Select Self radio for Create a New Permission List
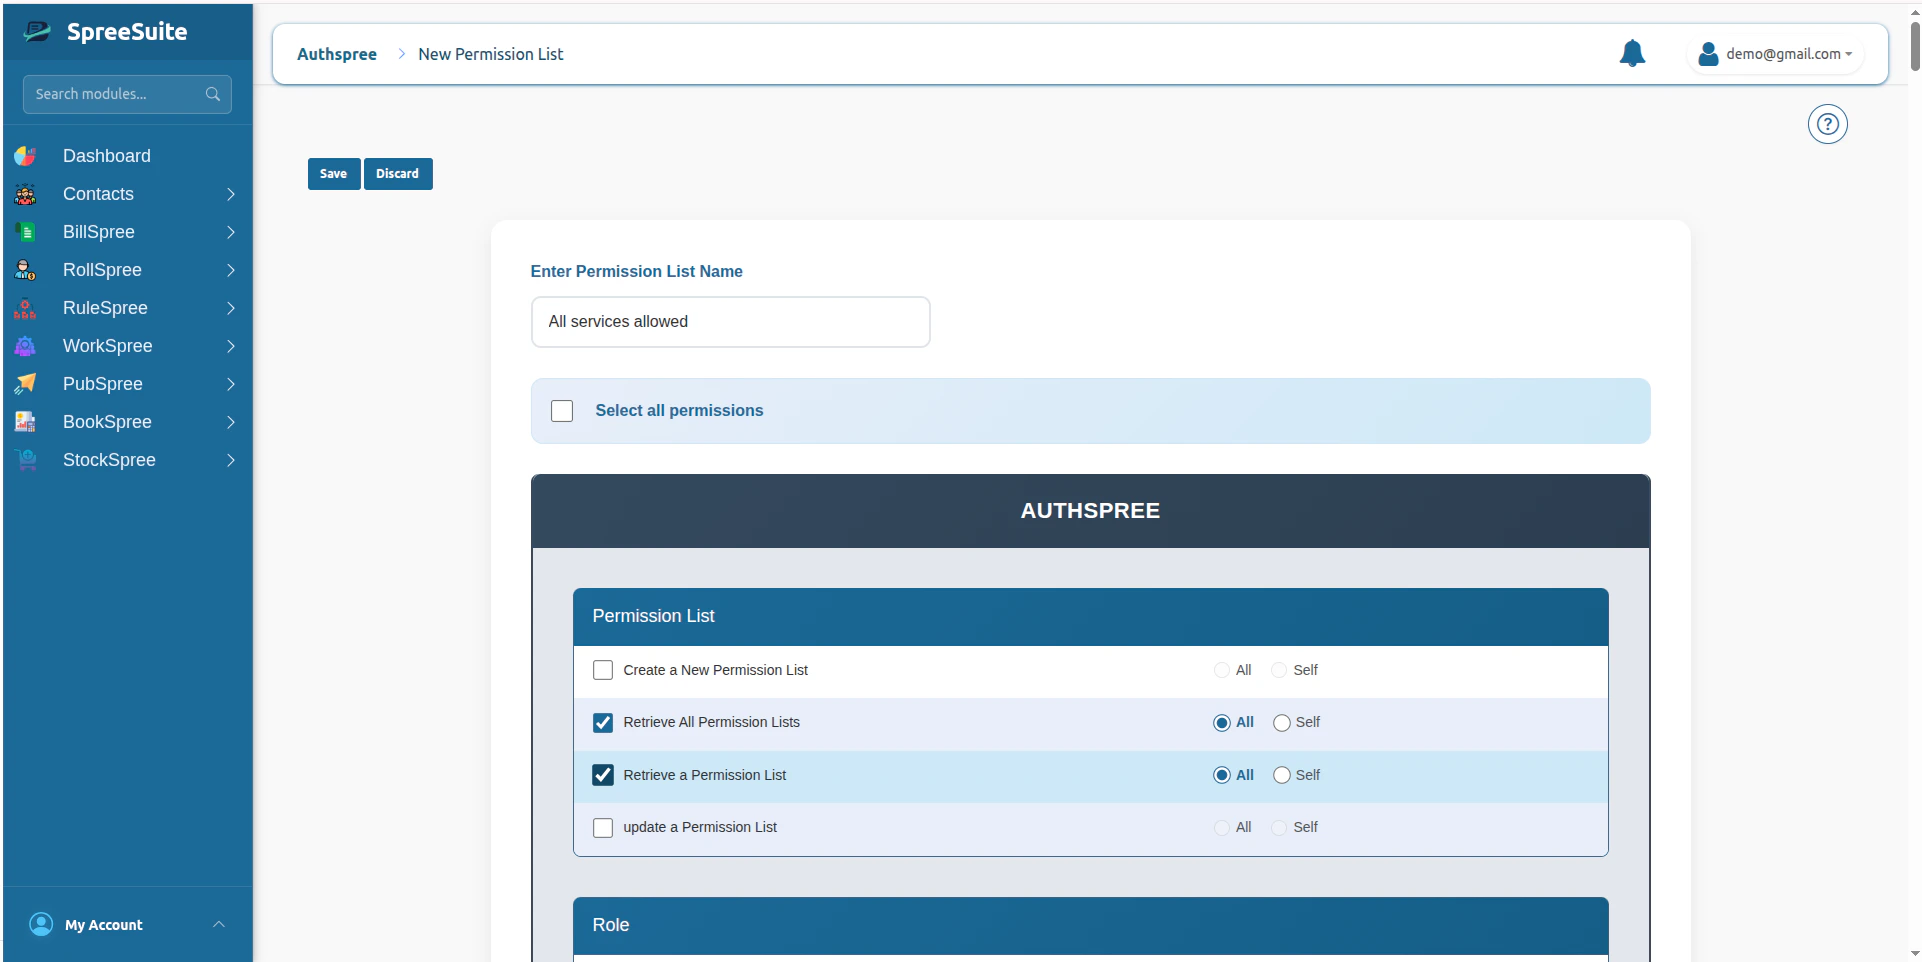Image resolution: width=1922 pixels, height=962 pixels. point(1279,670)
